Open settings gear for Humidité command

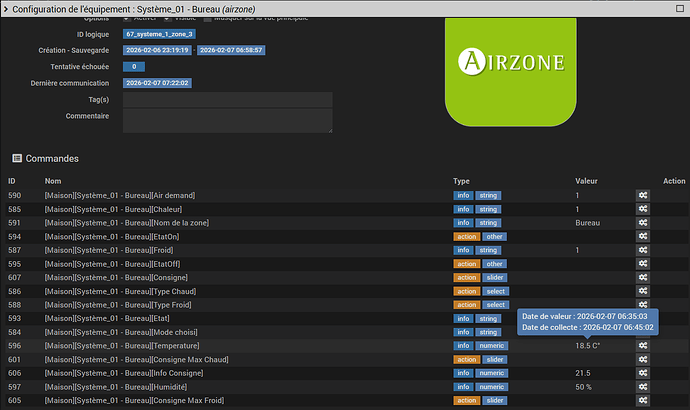(x=642, y=387)
